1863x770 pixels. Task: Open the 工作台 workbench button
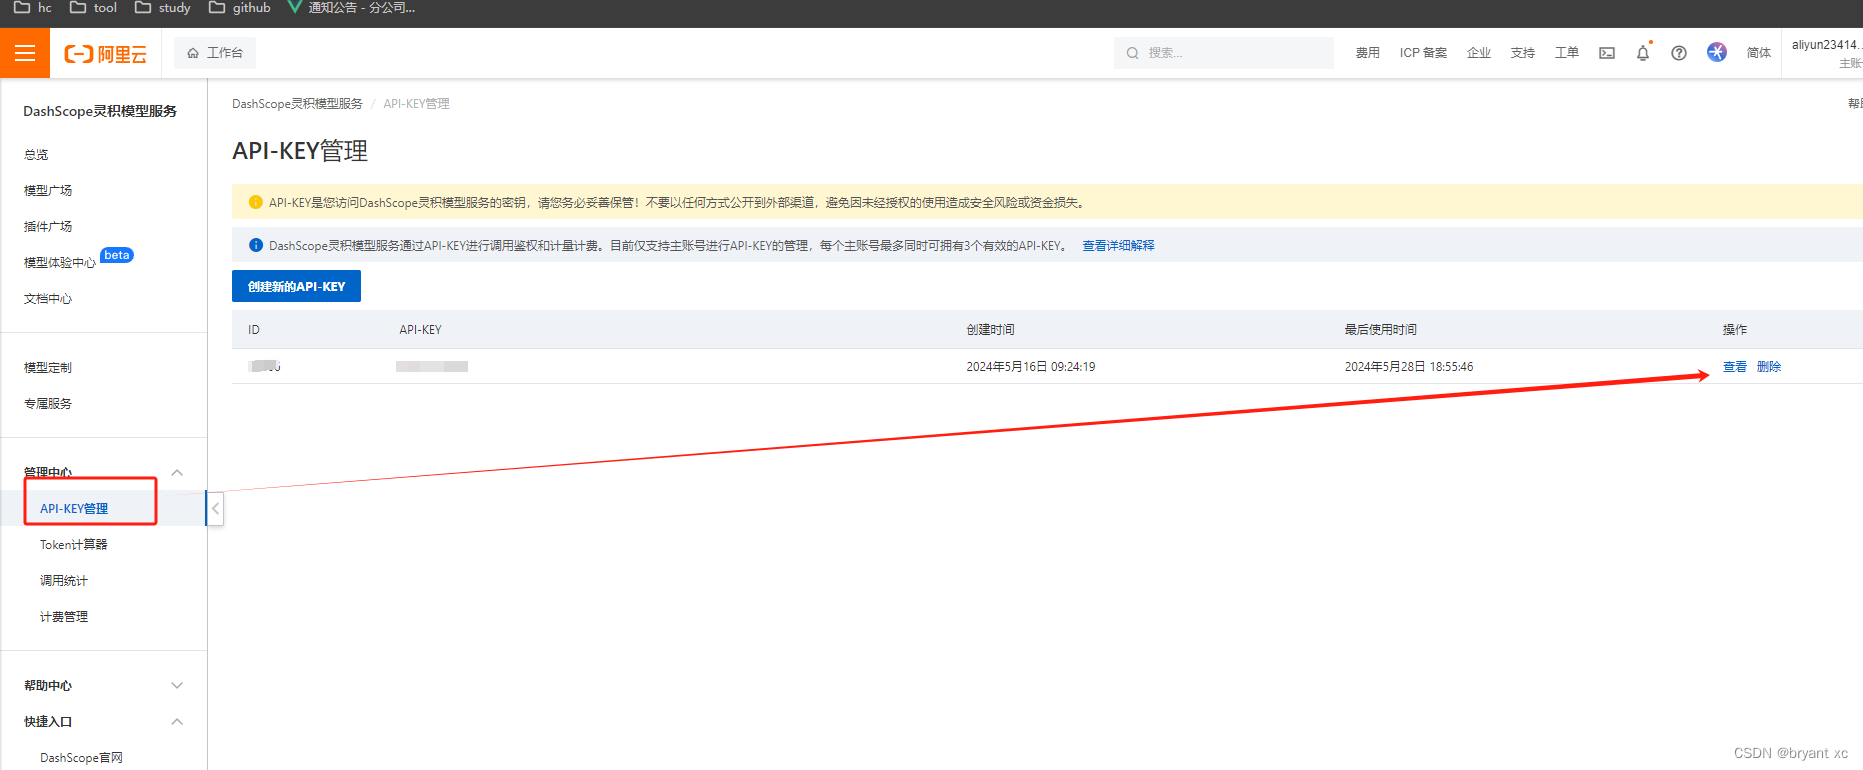tap(215, 53)
